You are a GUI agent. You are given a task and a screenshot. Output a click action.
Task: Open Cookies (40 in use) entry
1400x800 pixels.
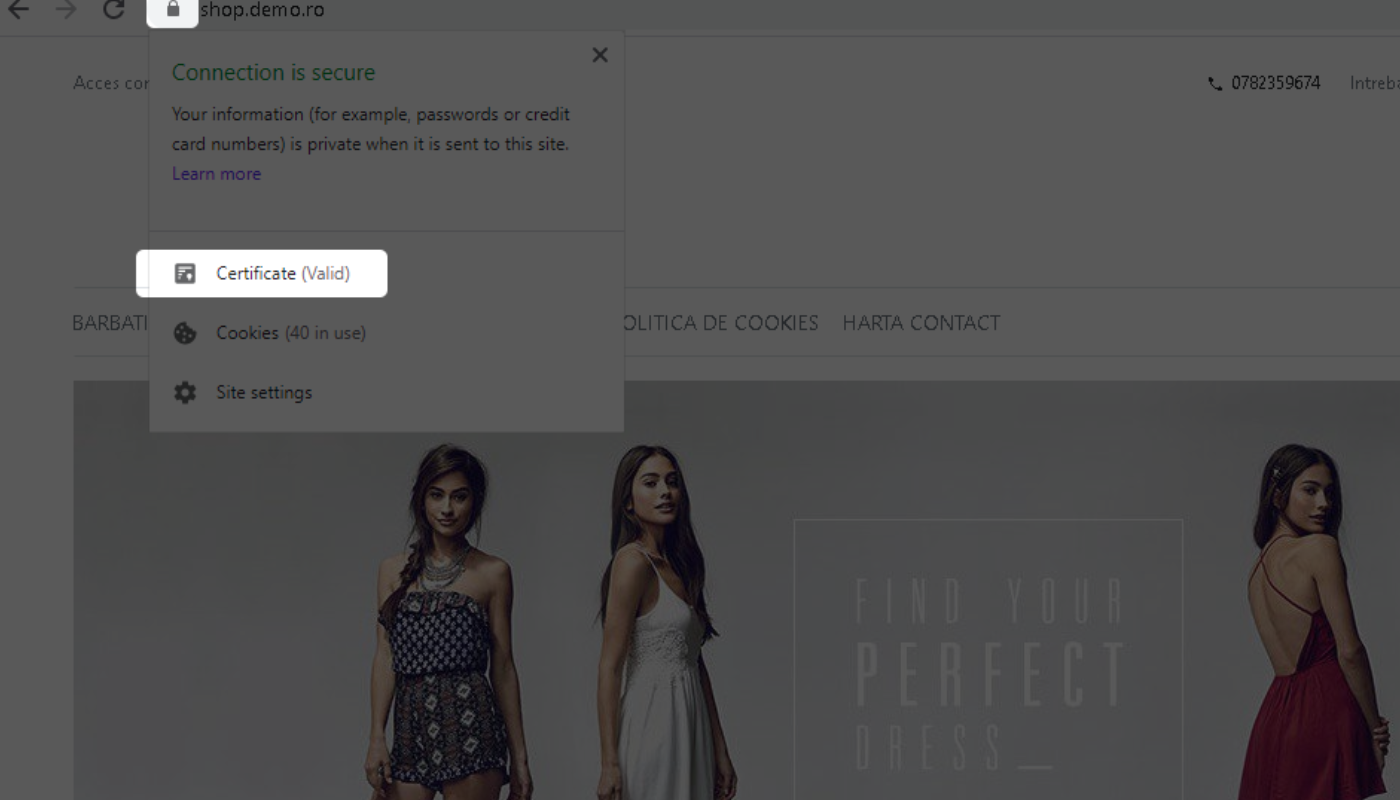tap(387, 333)
